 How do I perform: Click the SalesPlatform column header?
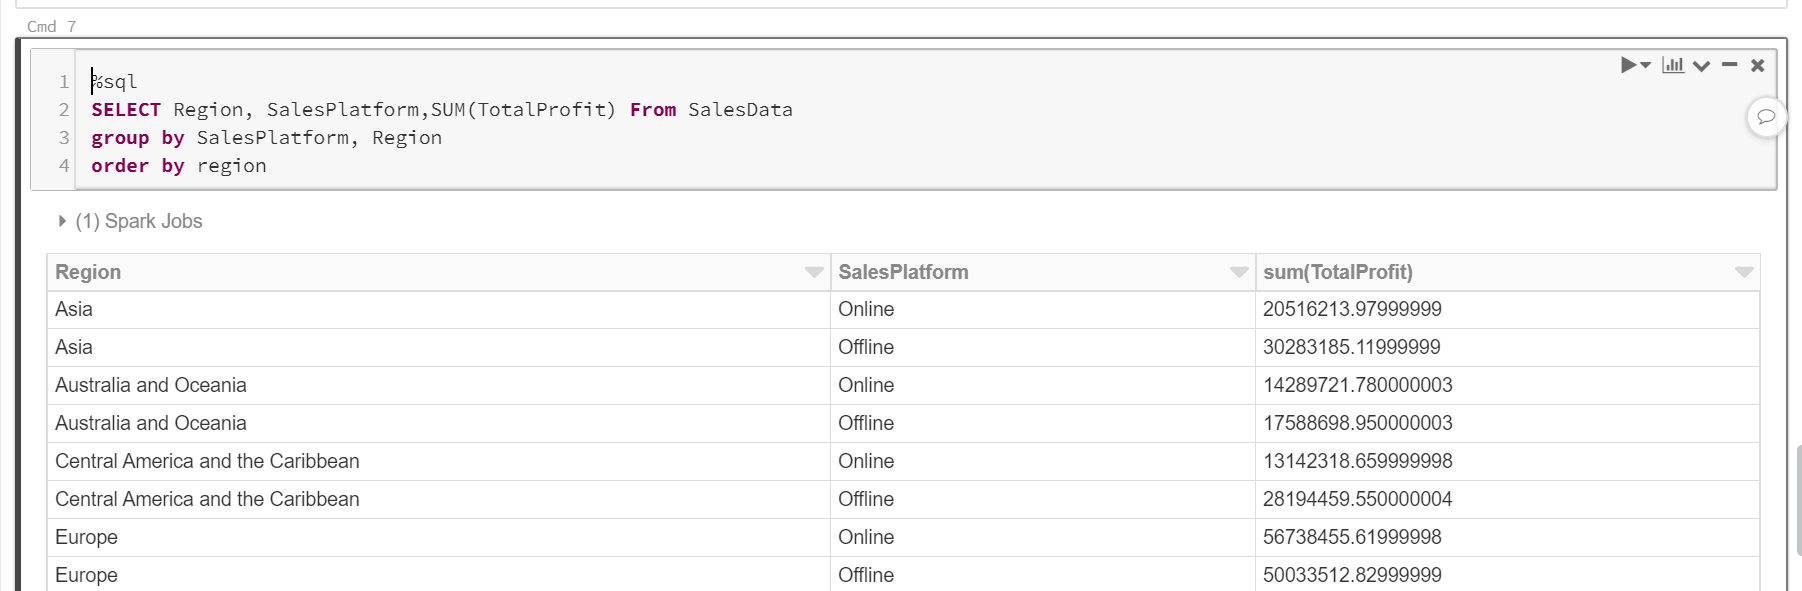click(x=903, y=272)
